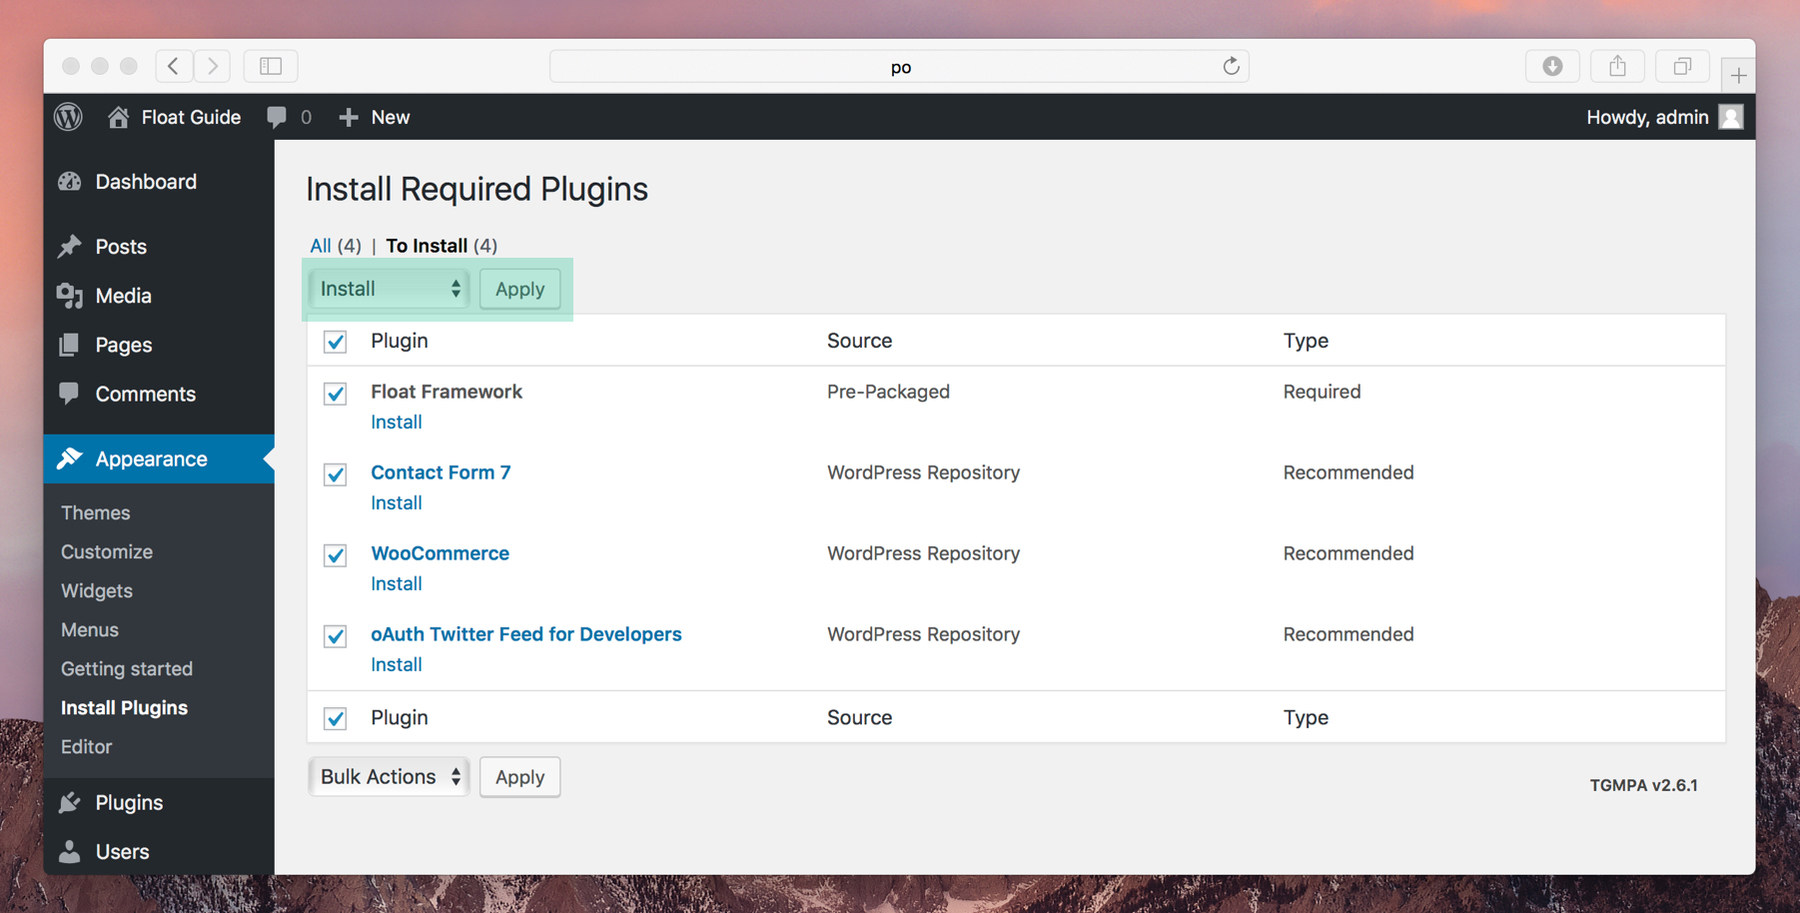Uncheck the Float Framework checkbox
This screenshot has width=1800, height=913.
coord(335,393)
